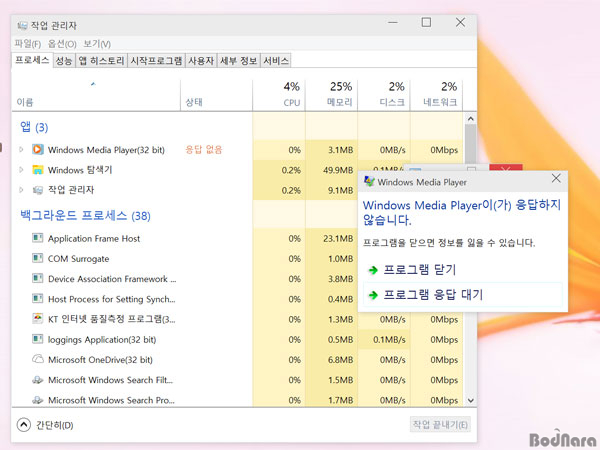
Task: Click the Application Frame Host icon
Action: 37,238
